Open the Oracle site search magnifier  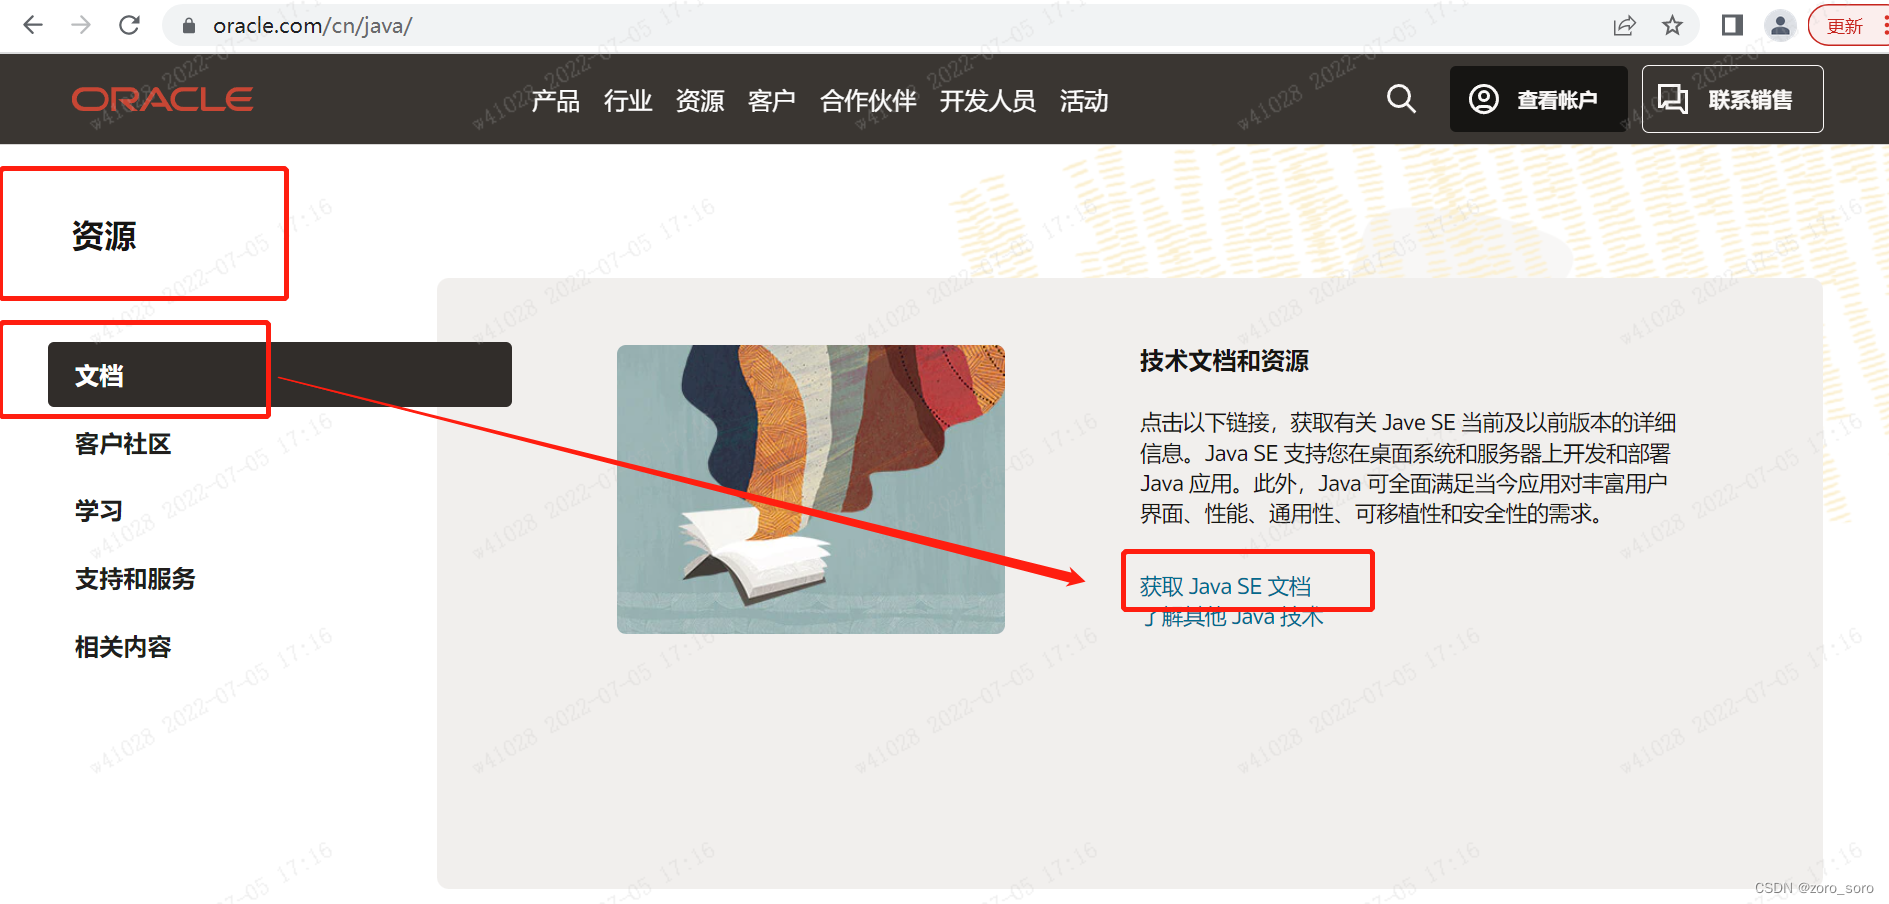coord(1401,99)
